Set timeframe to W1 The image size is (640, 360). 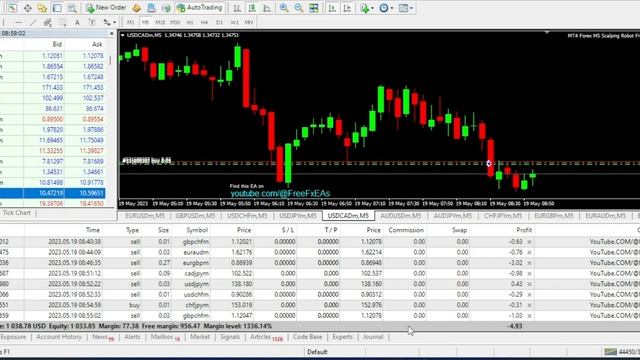click(234, 22)
